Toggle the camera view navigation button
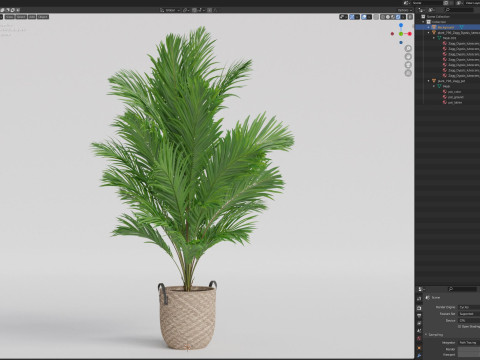This screenshot has width=480, height=360. [x=408, y=65]
